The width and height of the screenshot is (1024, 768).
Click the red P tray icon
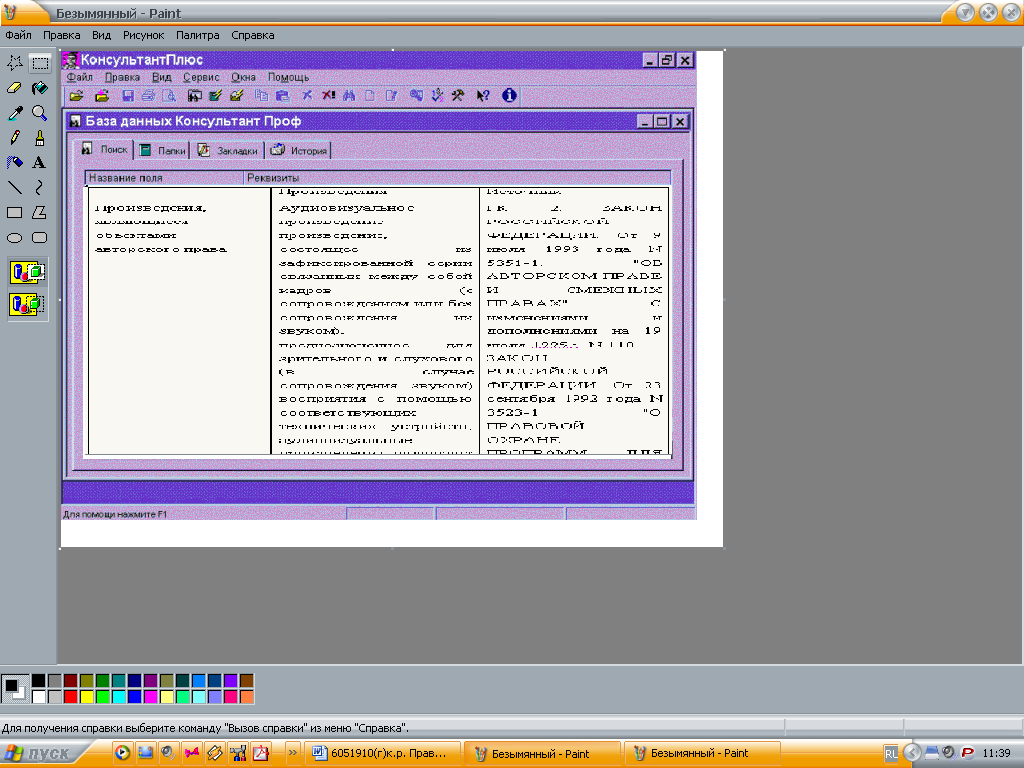pyautogui.click(x=967, y=753)
